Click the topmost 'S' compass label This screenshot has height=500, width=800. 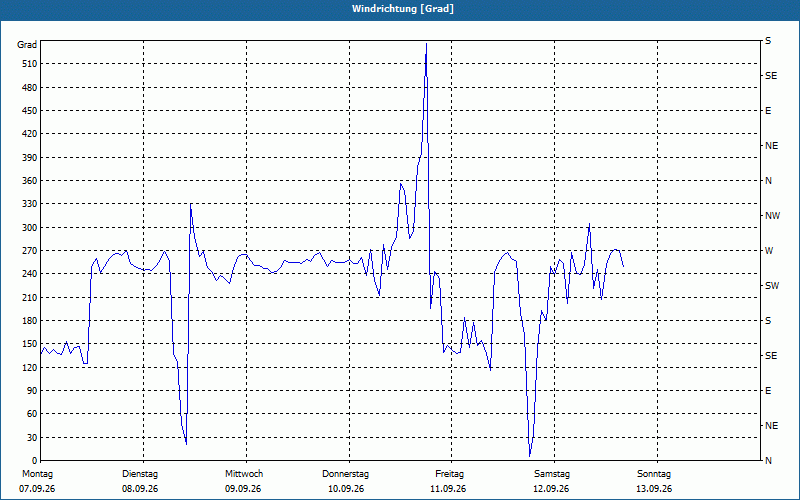pyautogui.click(x=768, y=41)
